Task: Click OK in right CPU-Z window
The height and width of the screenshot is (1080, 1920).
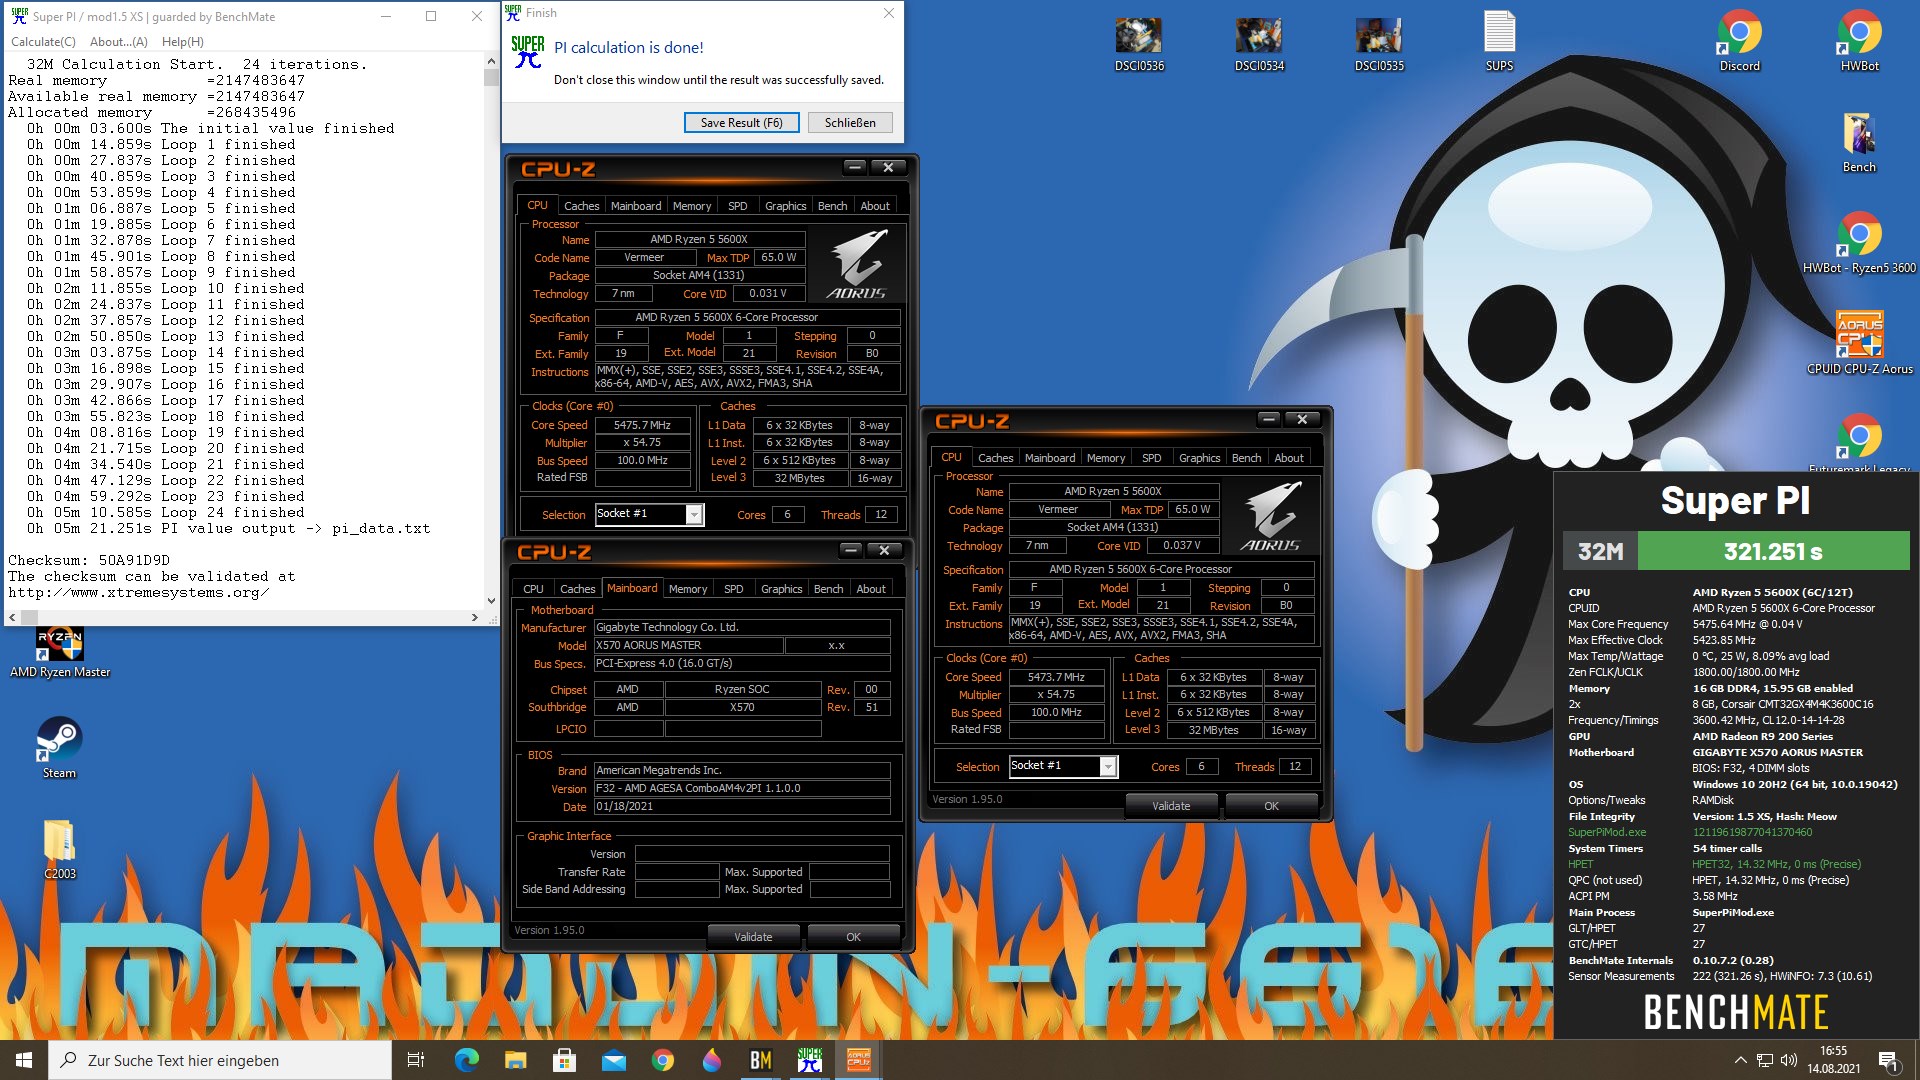Action: click(1271, 805)
